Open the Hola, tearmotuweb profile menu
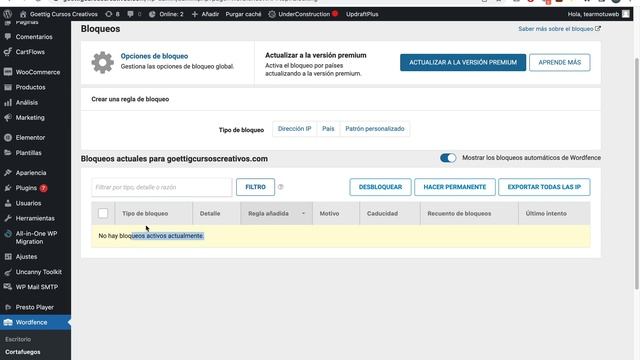Viewport: 640px width, 360px height. pos(598,14)
